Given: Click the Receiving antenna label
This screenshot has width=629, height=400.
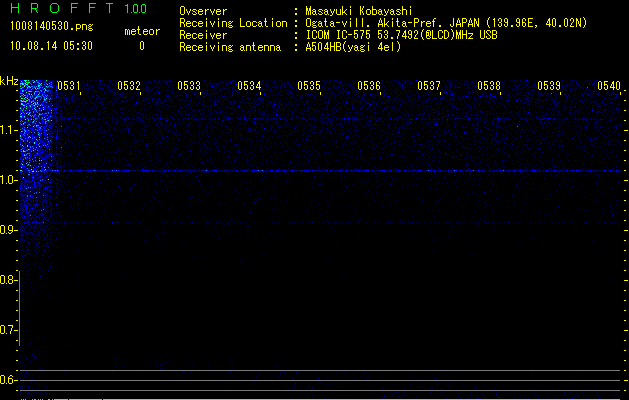Looking at the screenshot, I should click(x=230, y=47).
